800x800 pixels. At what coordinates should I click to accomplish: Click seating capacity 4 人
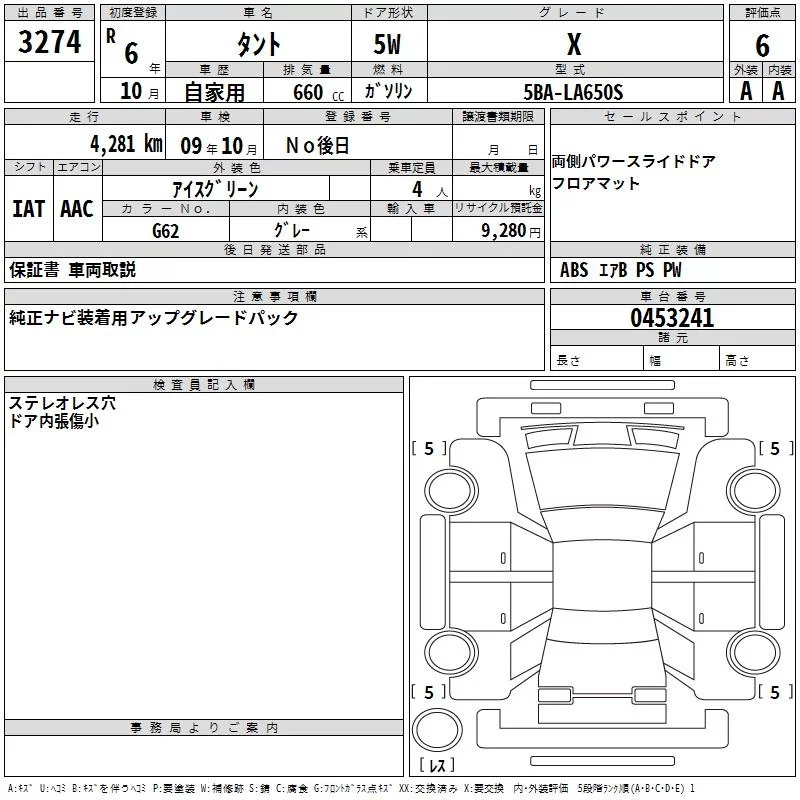430,190
